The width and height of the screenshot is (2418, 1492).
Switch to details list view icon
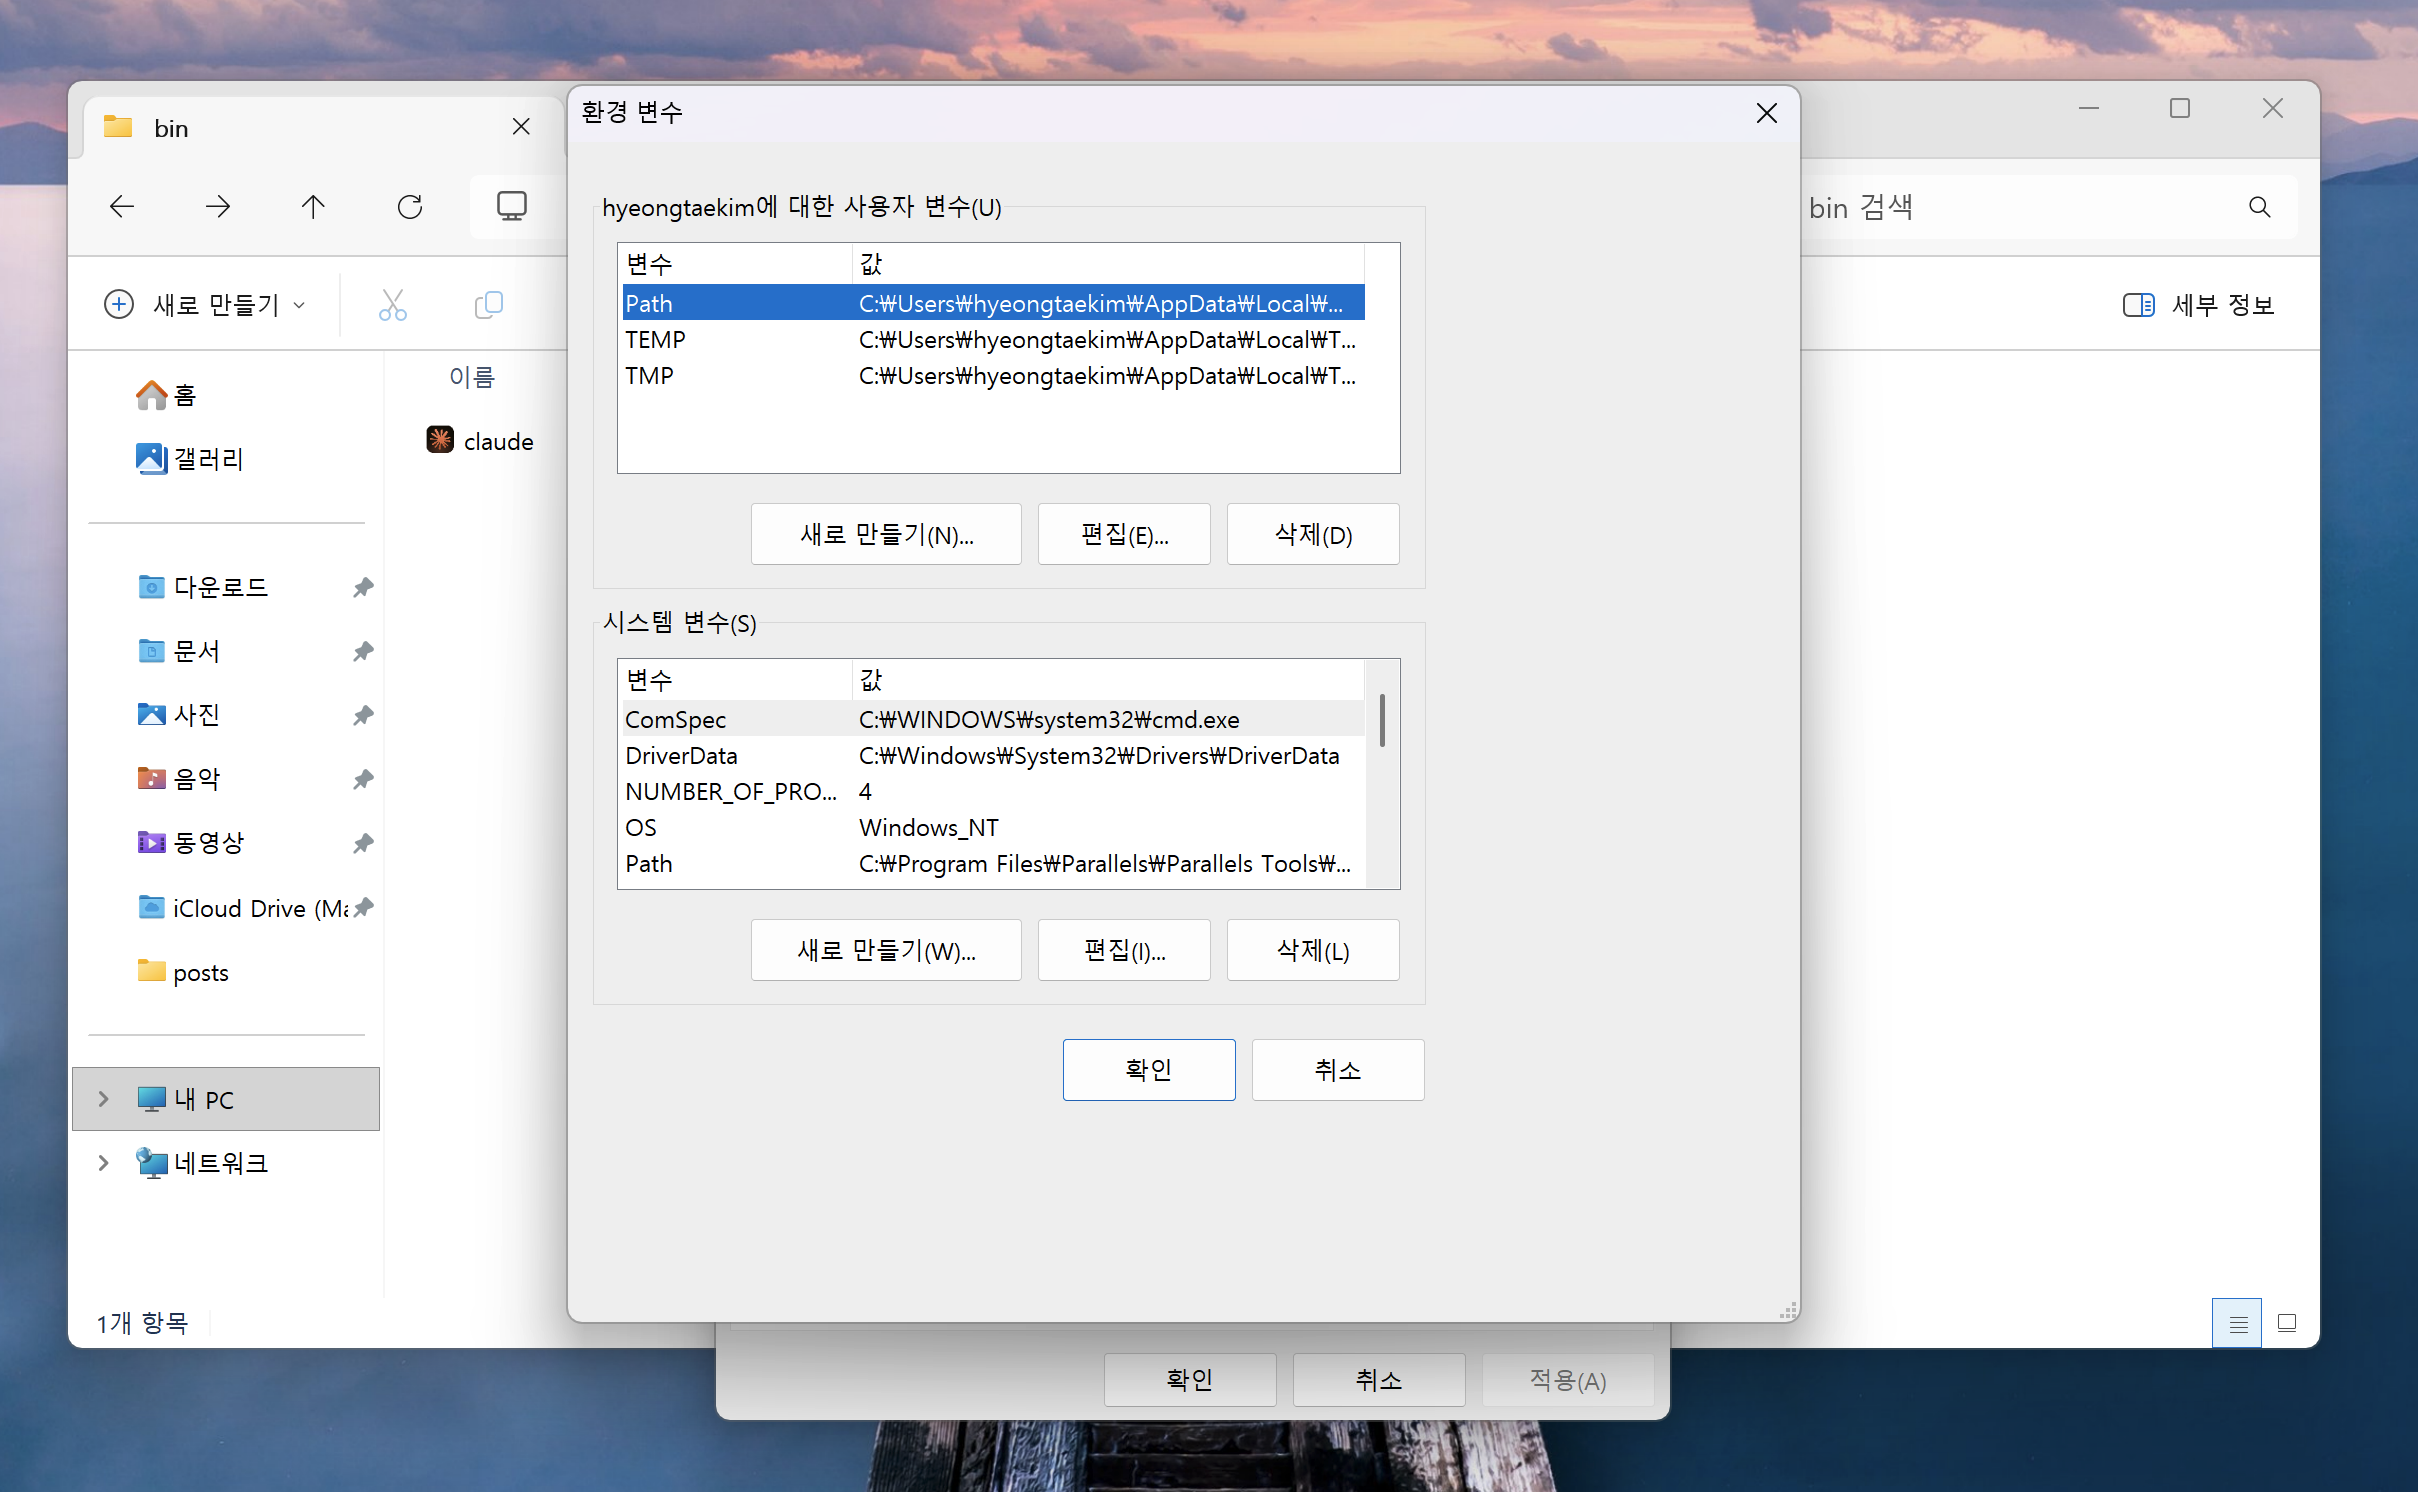click(x=2237, y=1323)
